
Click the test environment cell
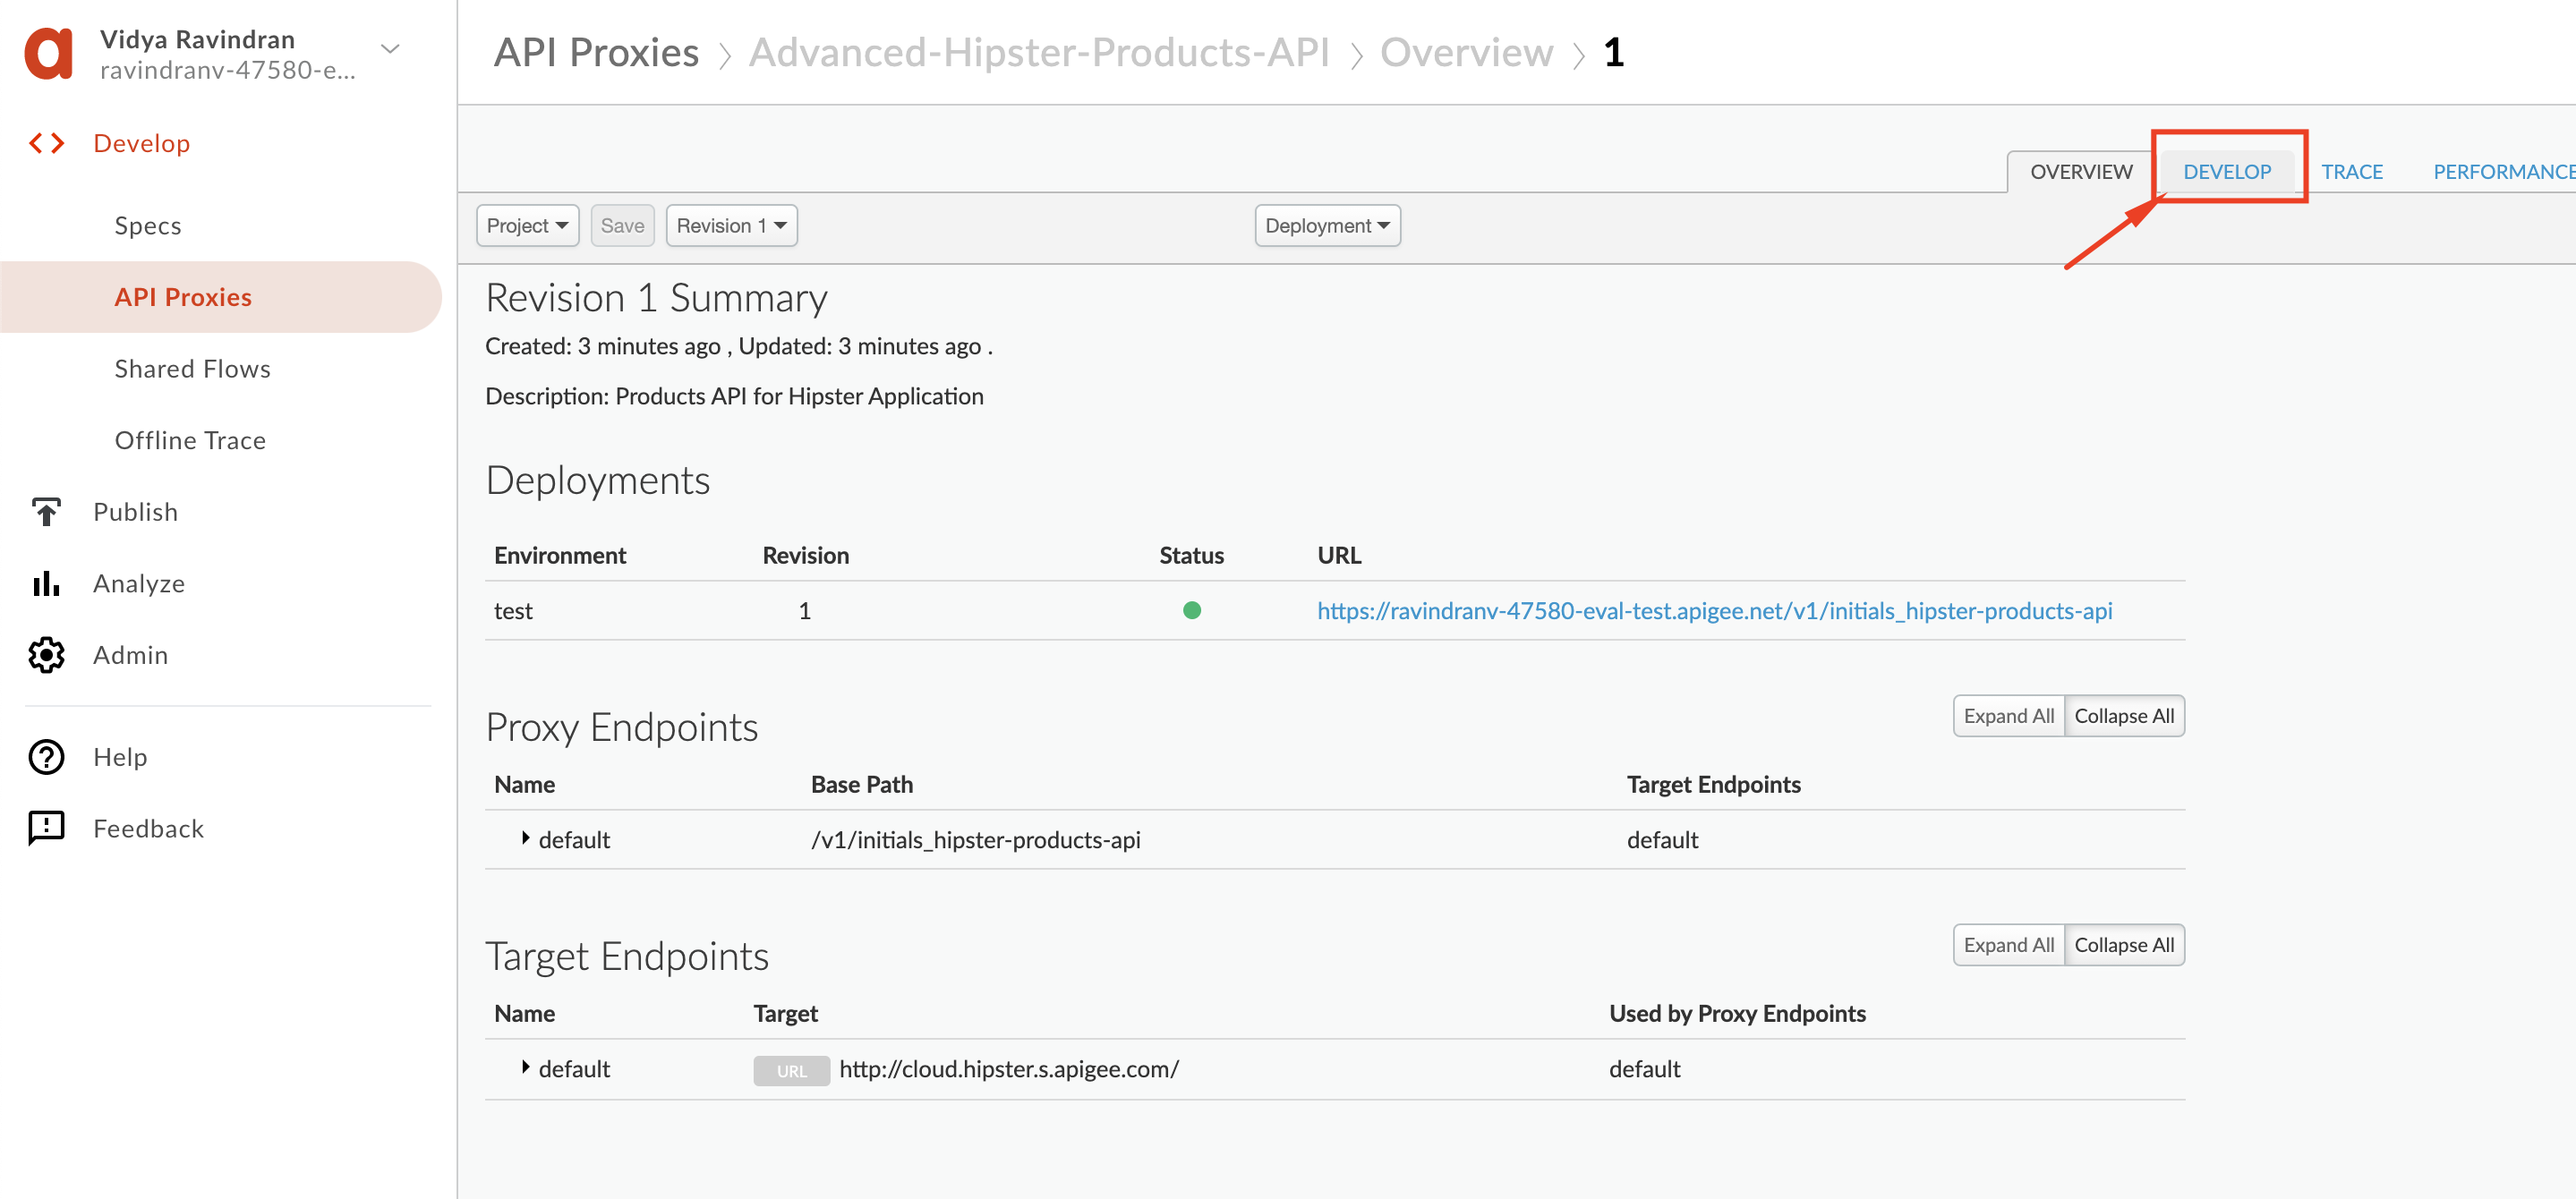(513, 611)
